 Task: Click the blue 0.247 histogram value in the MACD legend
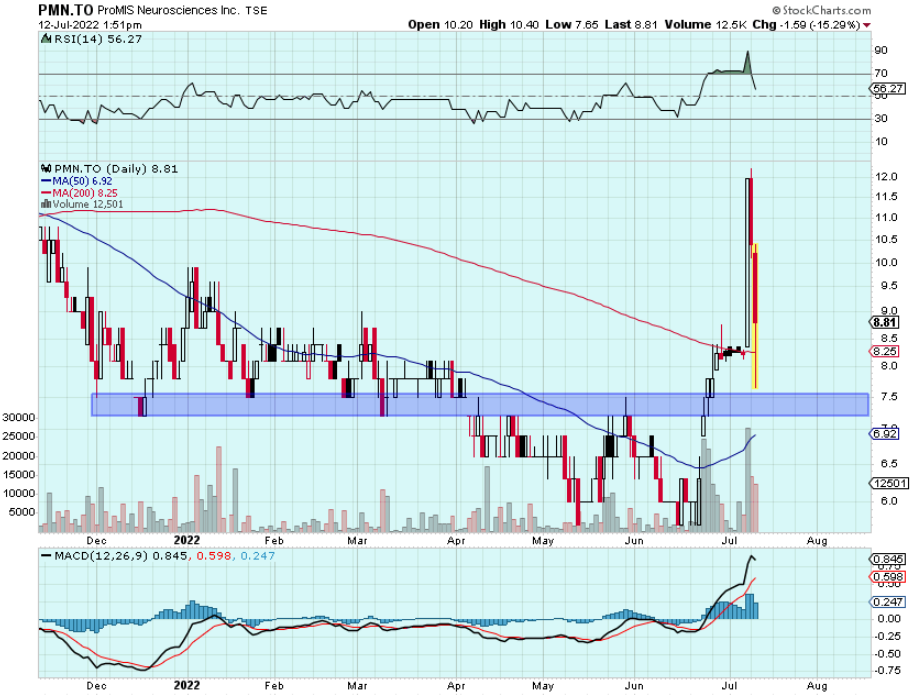point(258,556)
